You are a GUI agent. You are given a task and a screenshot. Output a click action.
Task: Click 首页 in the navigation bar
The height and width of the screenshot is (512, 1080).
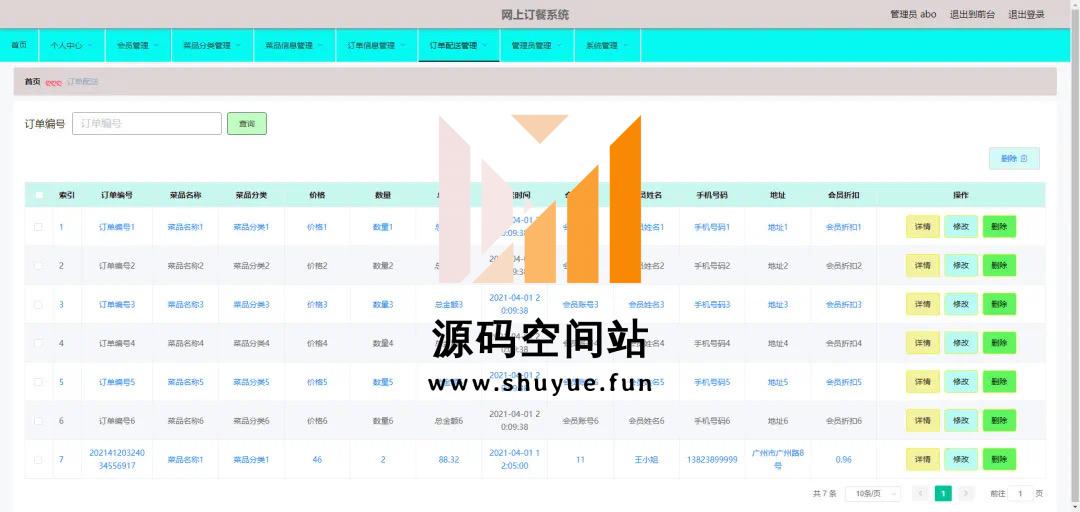click(x=19, y=45)
